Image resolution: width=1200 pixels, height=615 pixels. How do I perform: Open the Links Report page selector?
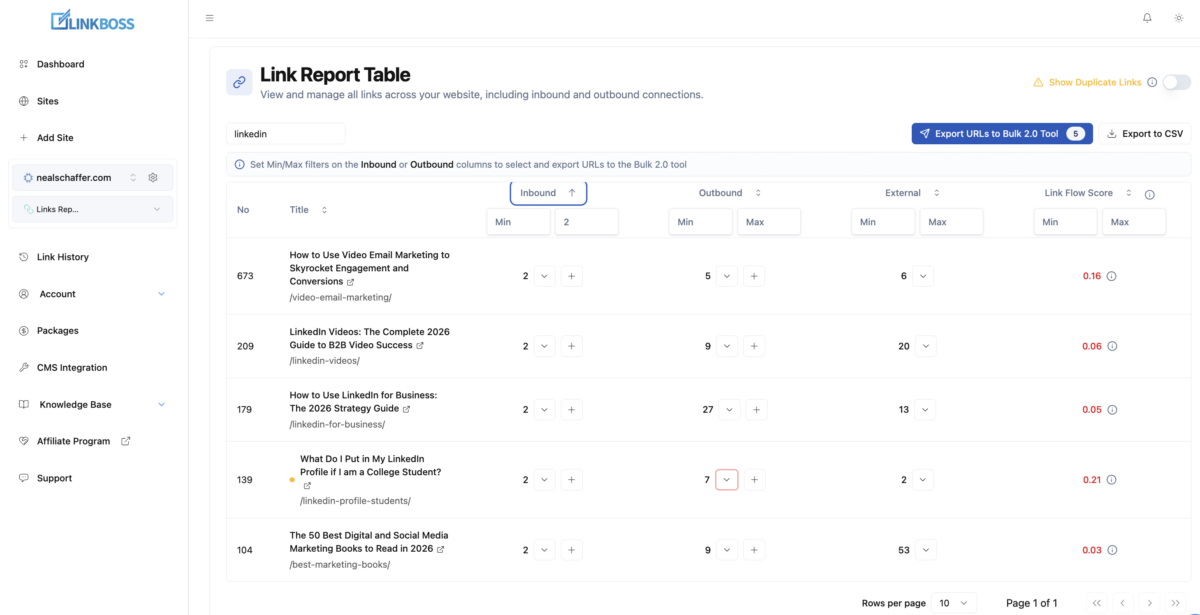92,209
